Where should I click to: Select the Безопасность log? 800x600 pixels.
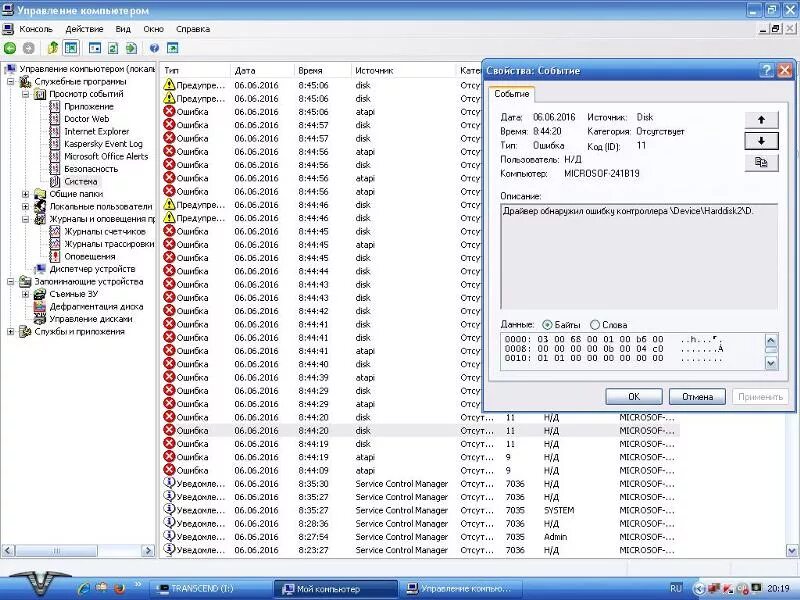coord(91,169)
